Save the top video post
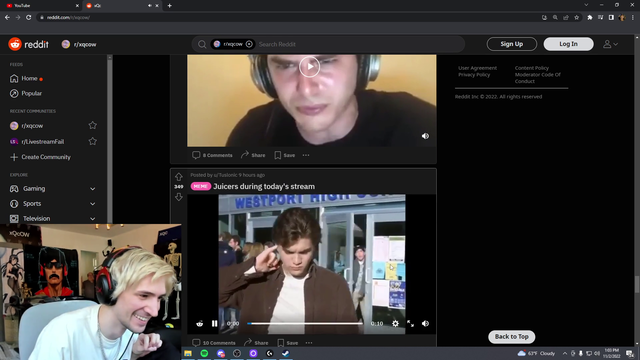Screen dimensions: 640x360 point(284,155)
